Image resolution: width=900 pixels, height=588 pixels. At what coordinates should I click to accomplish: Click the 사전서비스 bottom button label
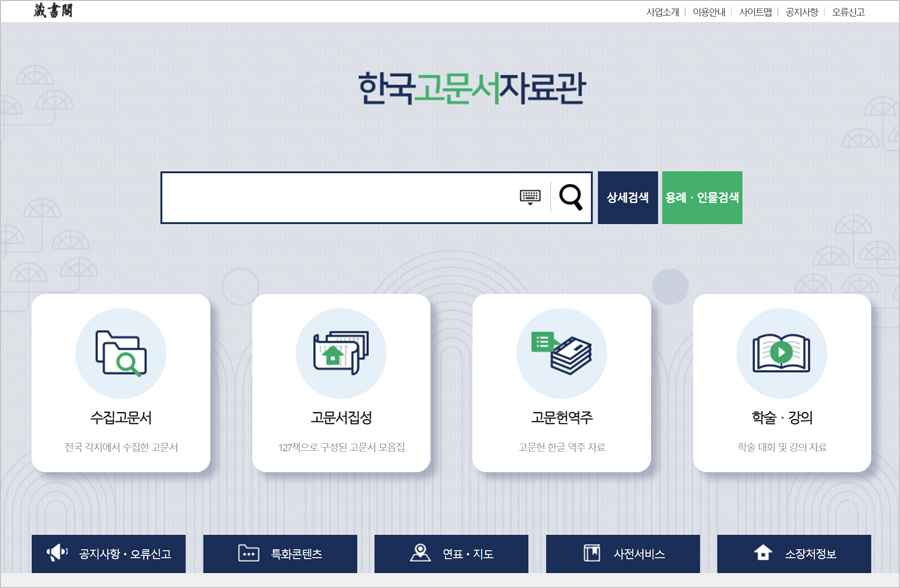pyautogui.click(x=639, y=554)
